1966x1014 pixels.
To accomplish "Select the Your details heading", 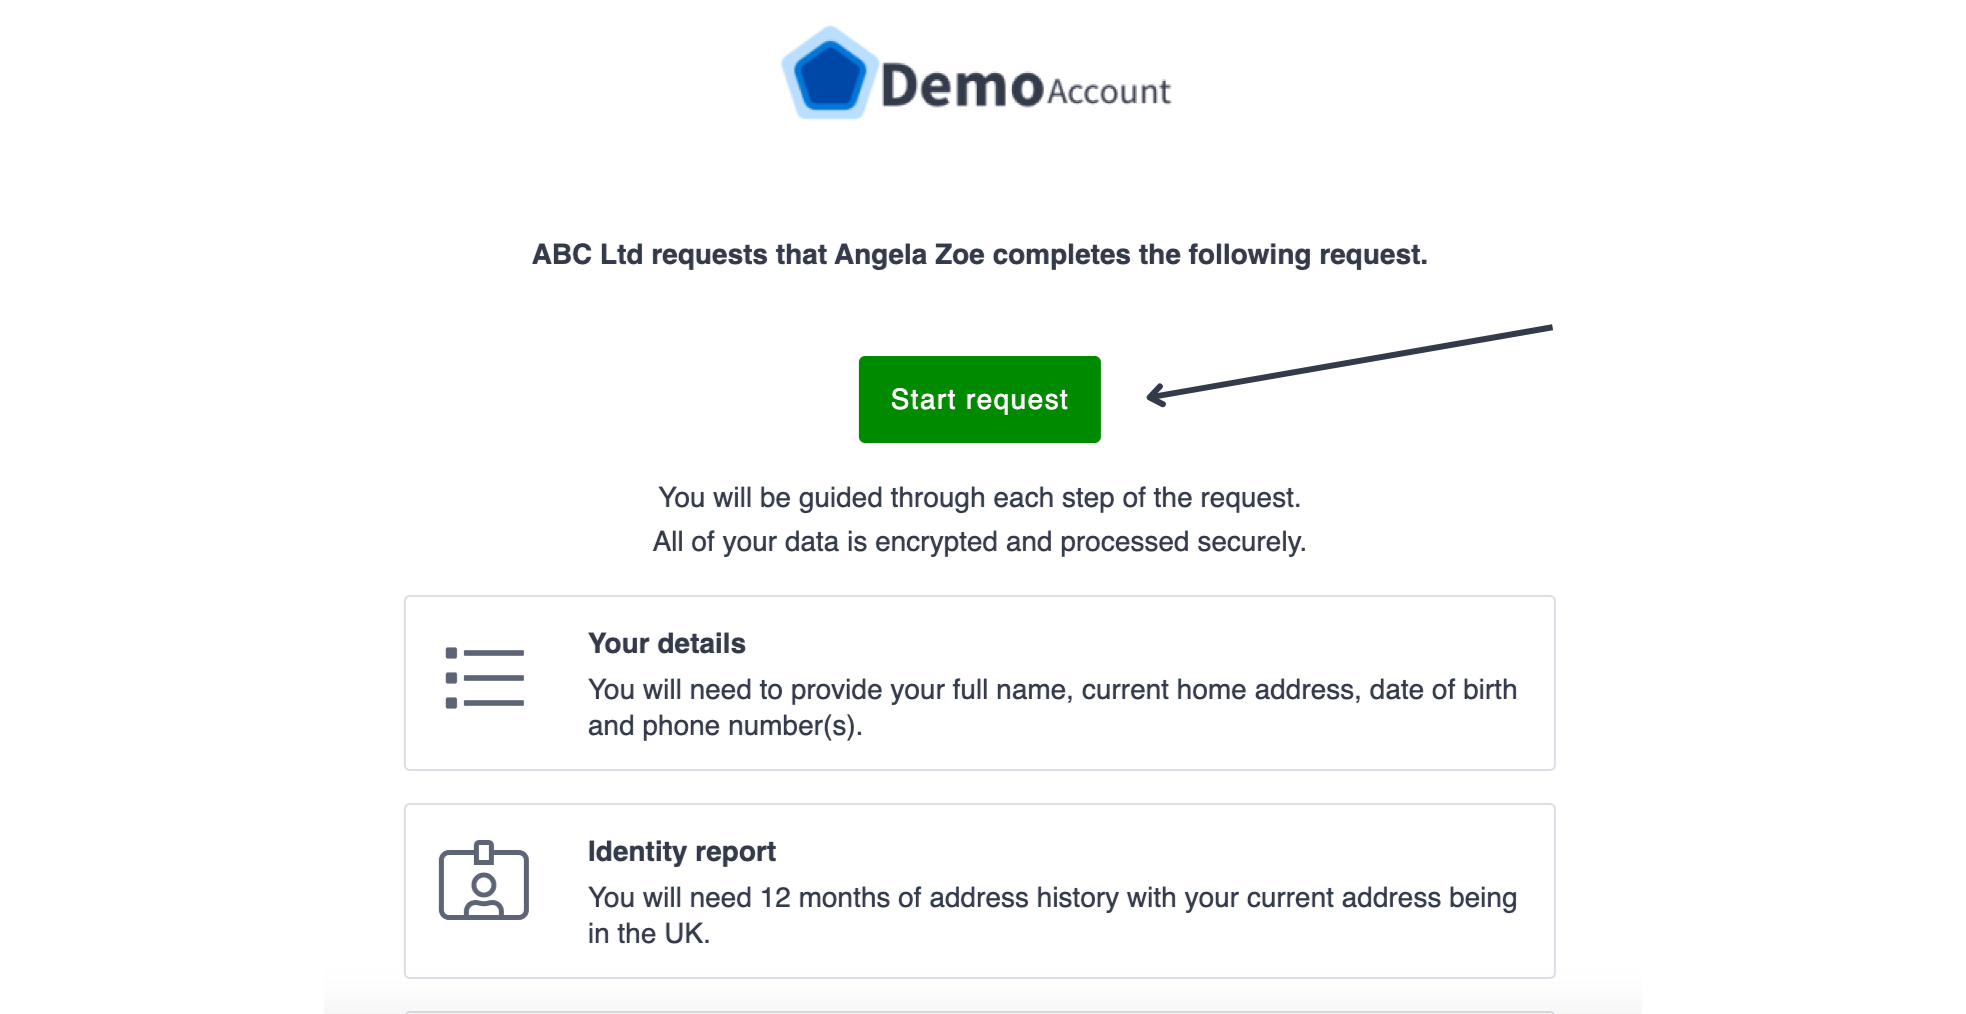I will (x=666, y=643).
